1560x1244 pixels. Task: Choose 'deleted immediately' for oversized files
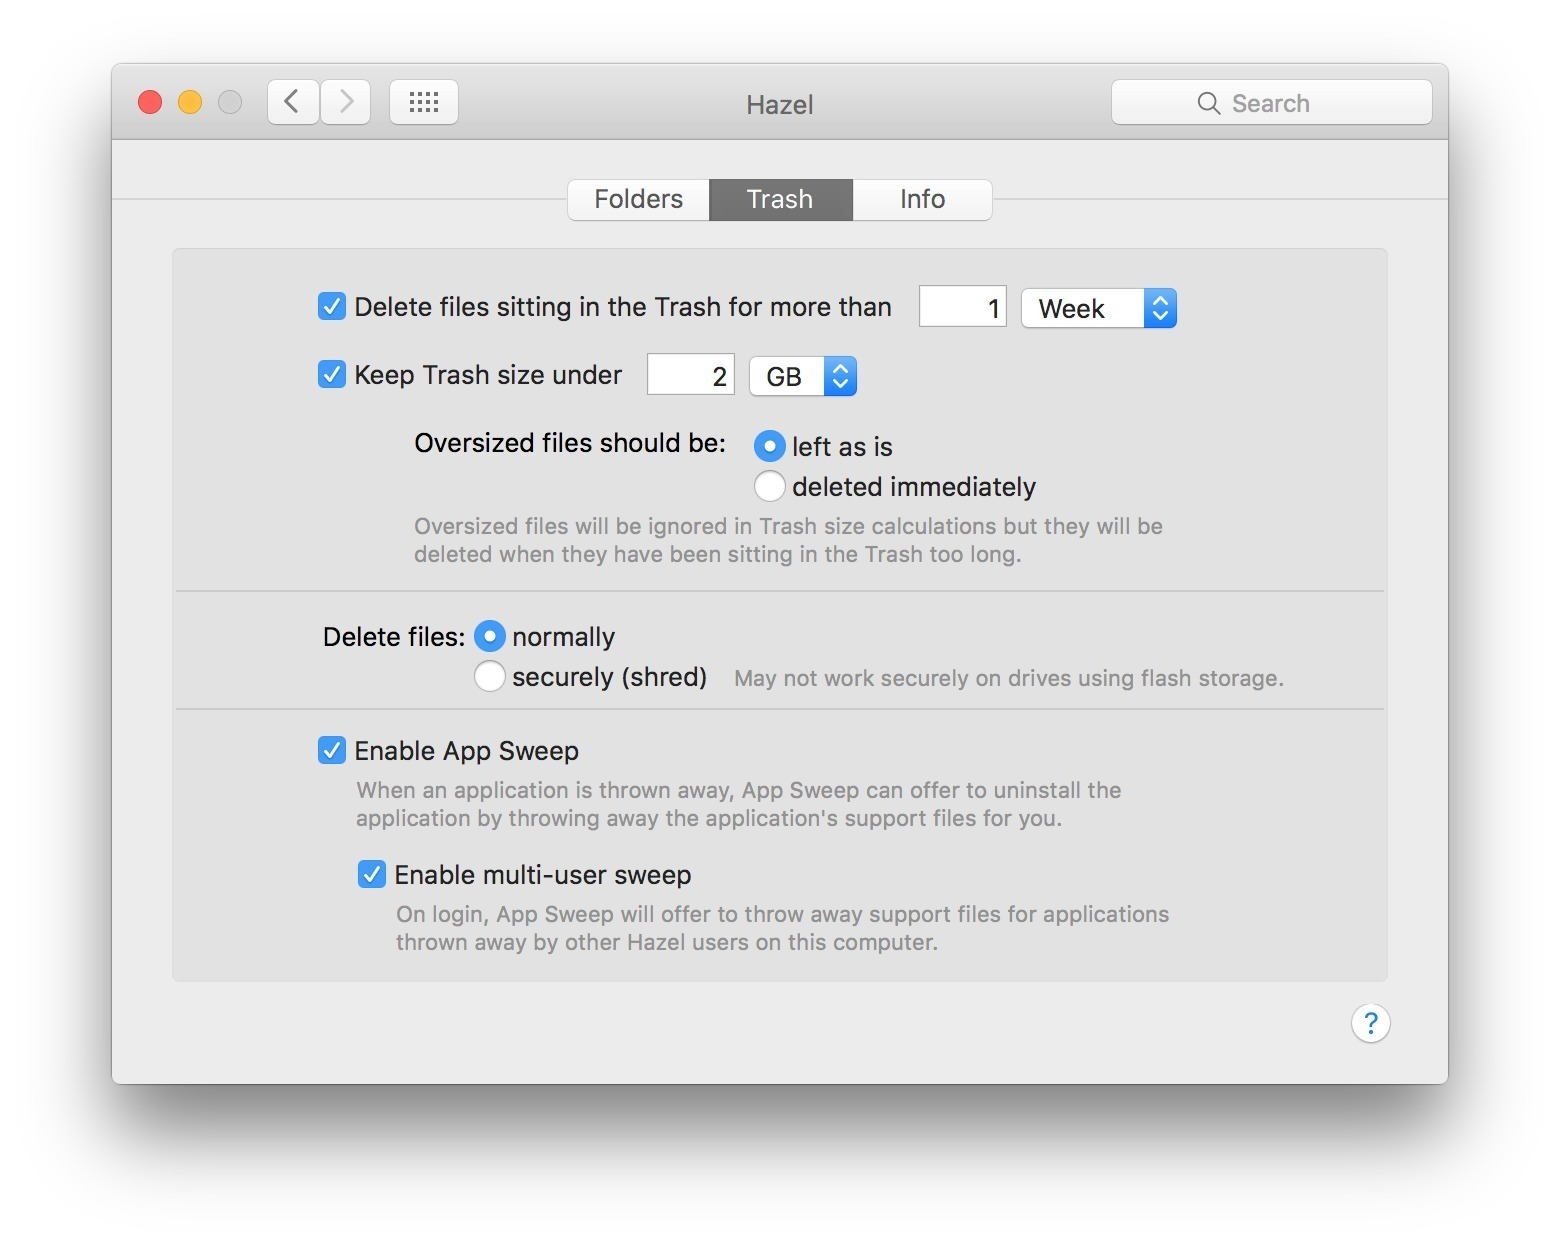point(769,486)
